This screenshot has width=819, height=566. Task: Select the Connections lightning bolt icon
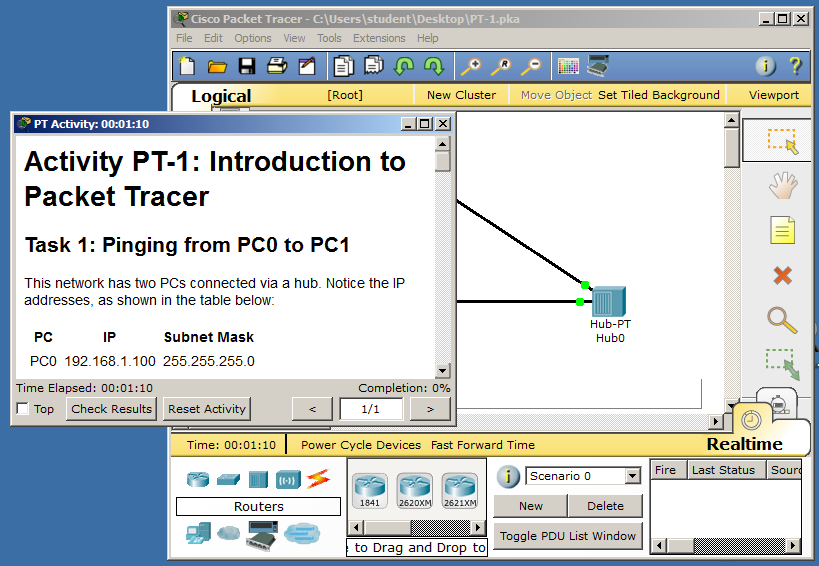tap(318, 479)
